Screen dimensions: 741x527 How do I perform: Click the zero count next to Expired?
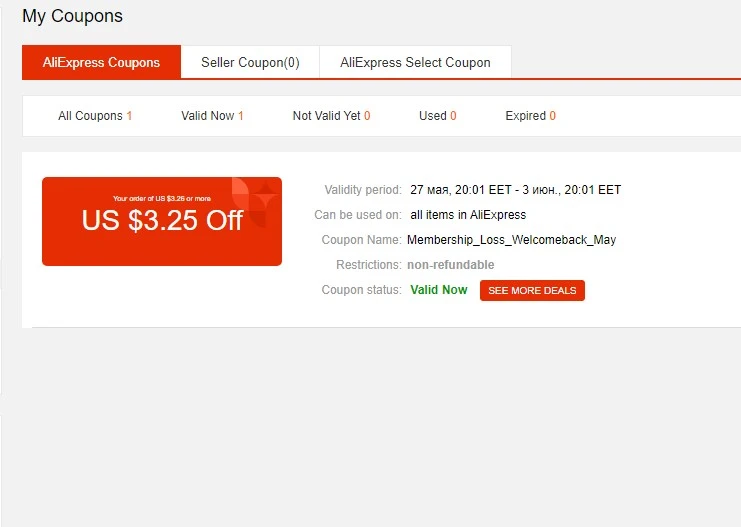coord(552,116)
